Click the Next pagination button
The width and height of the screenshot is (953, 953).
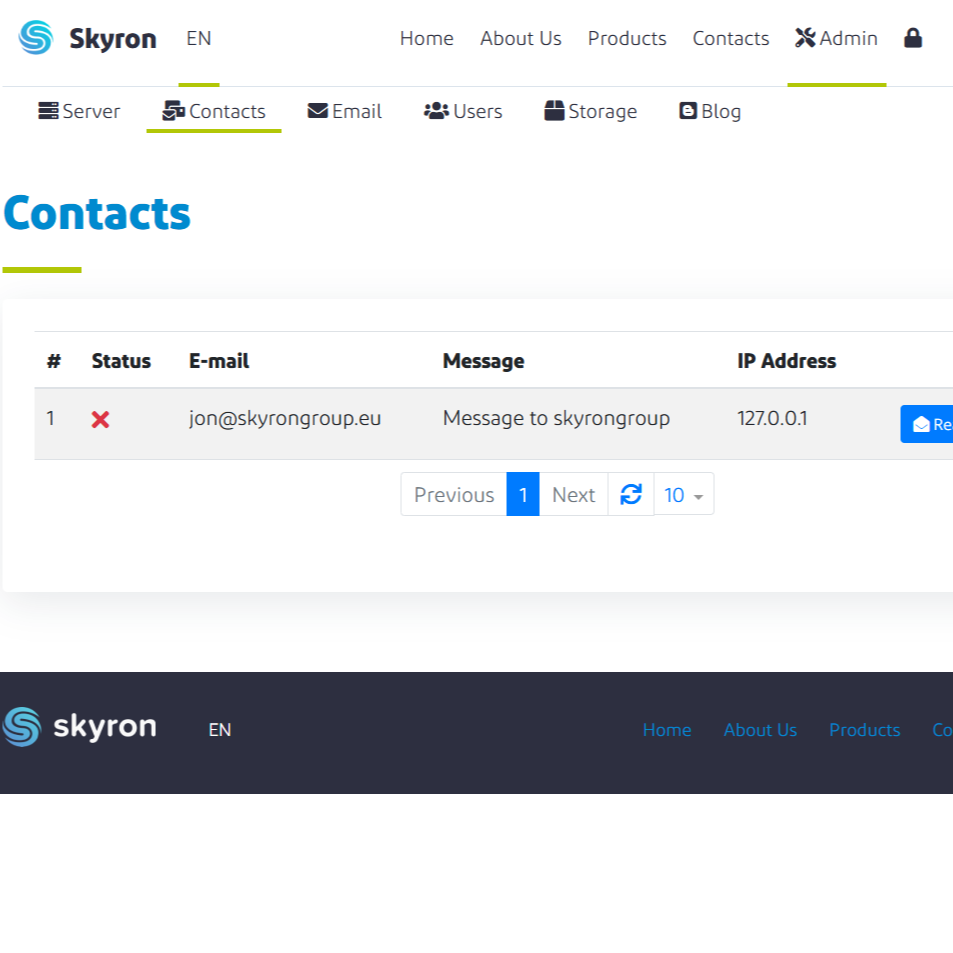(x=573, y=494)
